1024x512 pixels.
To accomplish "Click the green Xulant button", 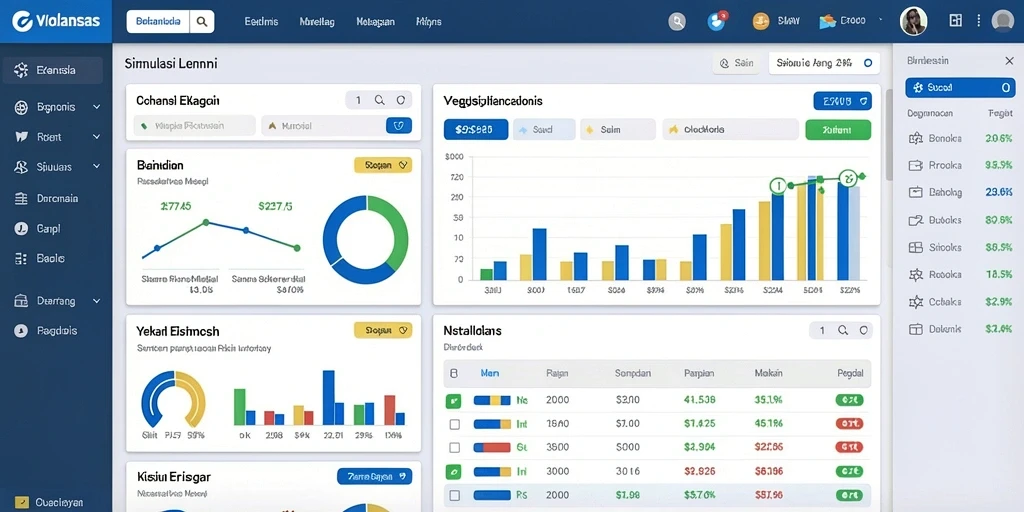I will 838,130.
